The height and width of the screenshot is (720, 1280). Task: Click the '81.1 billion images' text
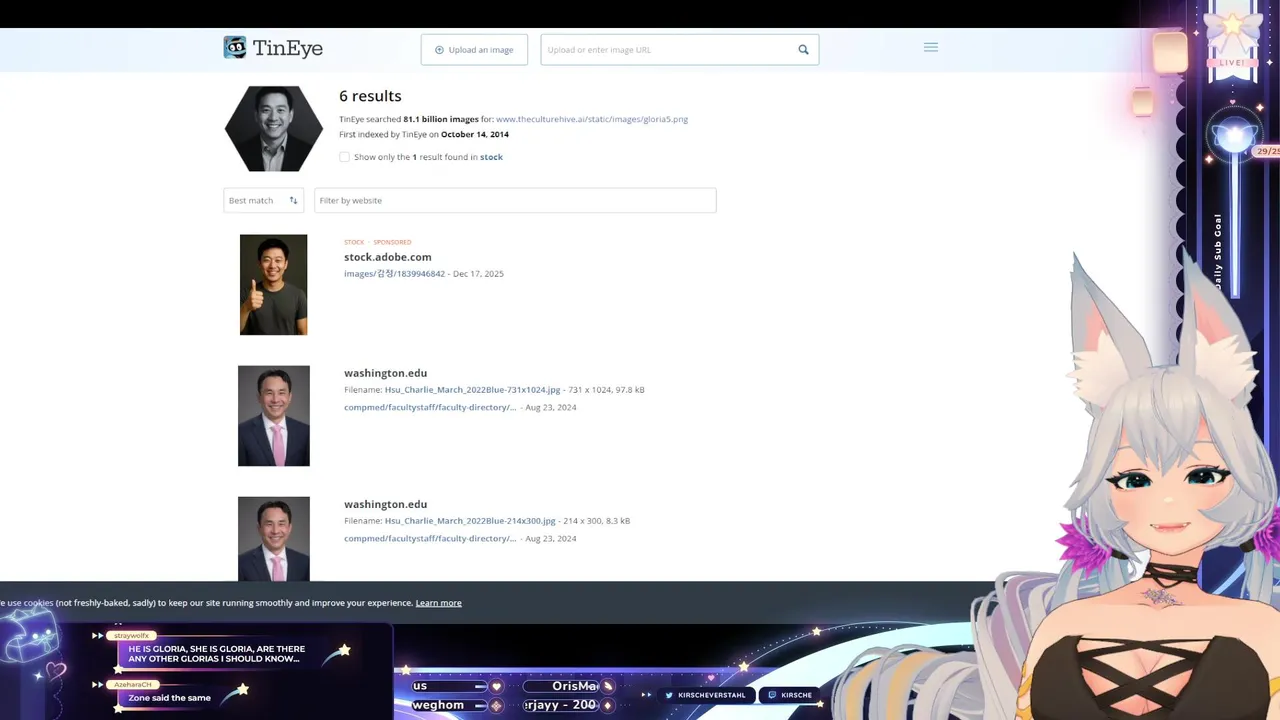[441, 119]
